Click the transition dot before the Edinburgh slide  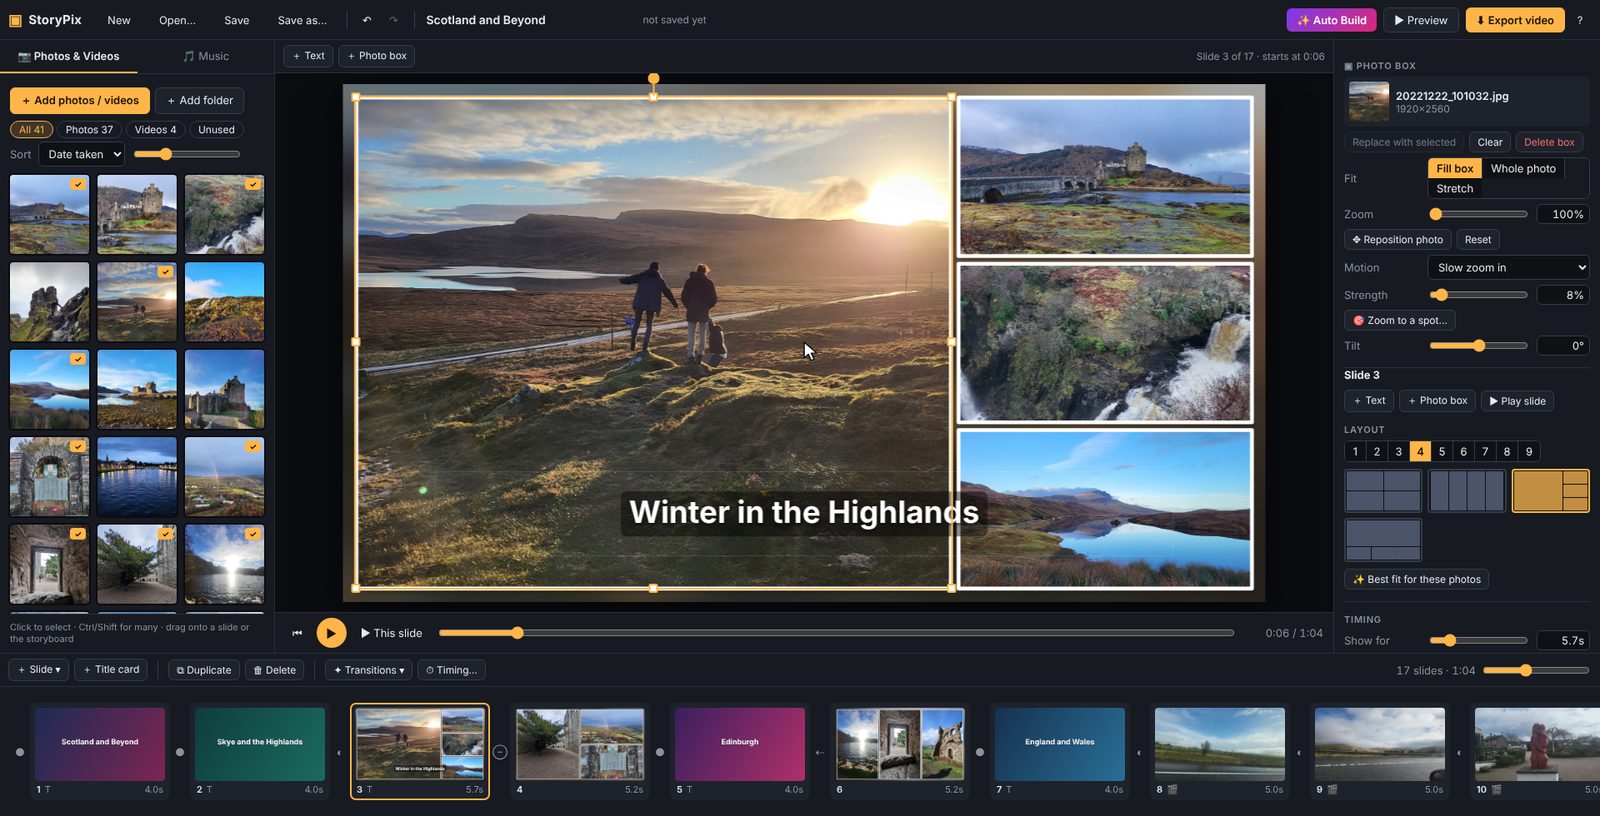pyautogui.click(x=660, y=752)
